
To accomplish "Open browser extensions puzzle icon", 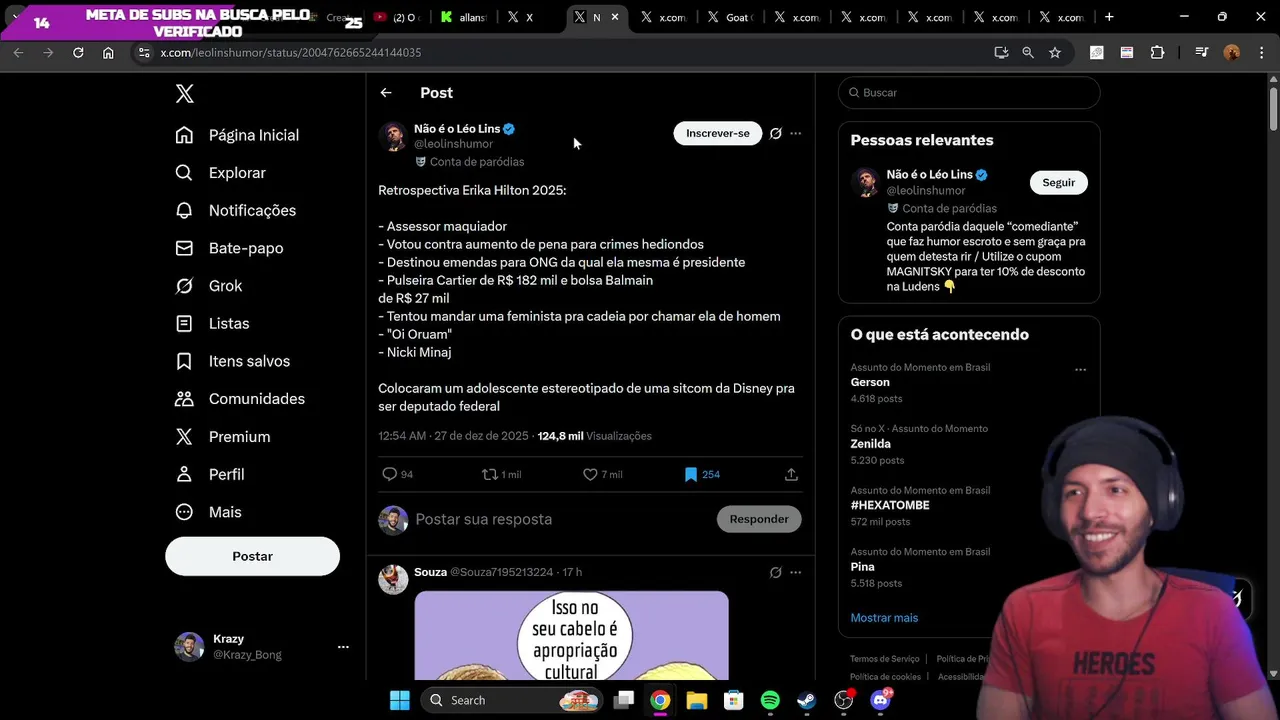I will 1157,52.
